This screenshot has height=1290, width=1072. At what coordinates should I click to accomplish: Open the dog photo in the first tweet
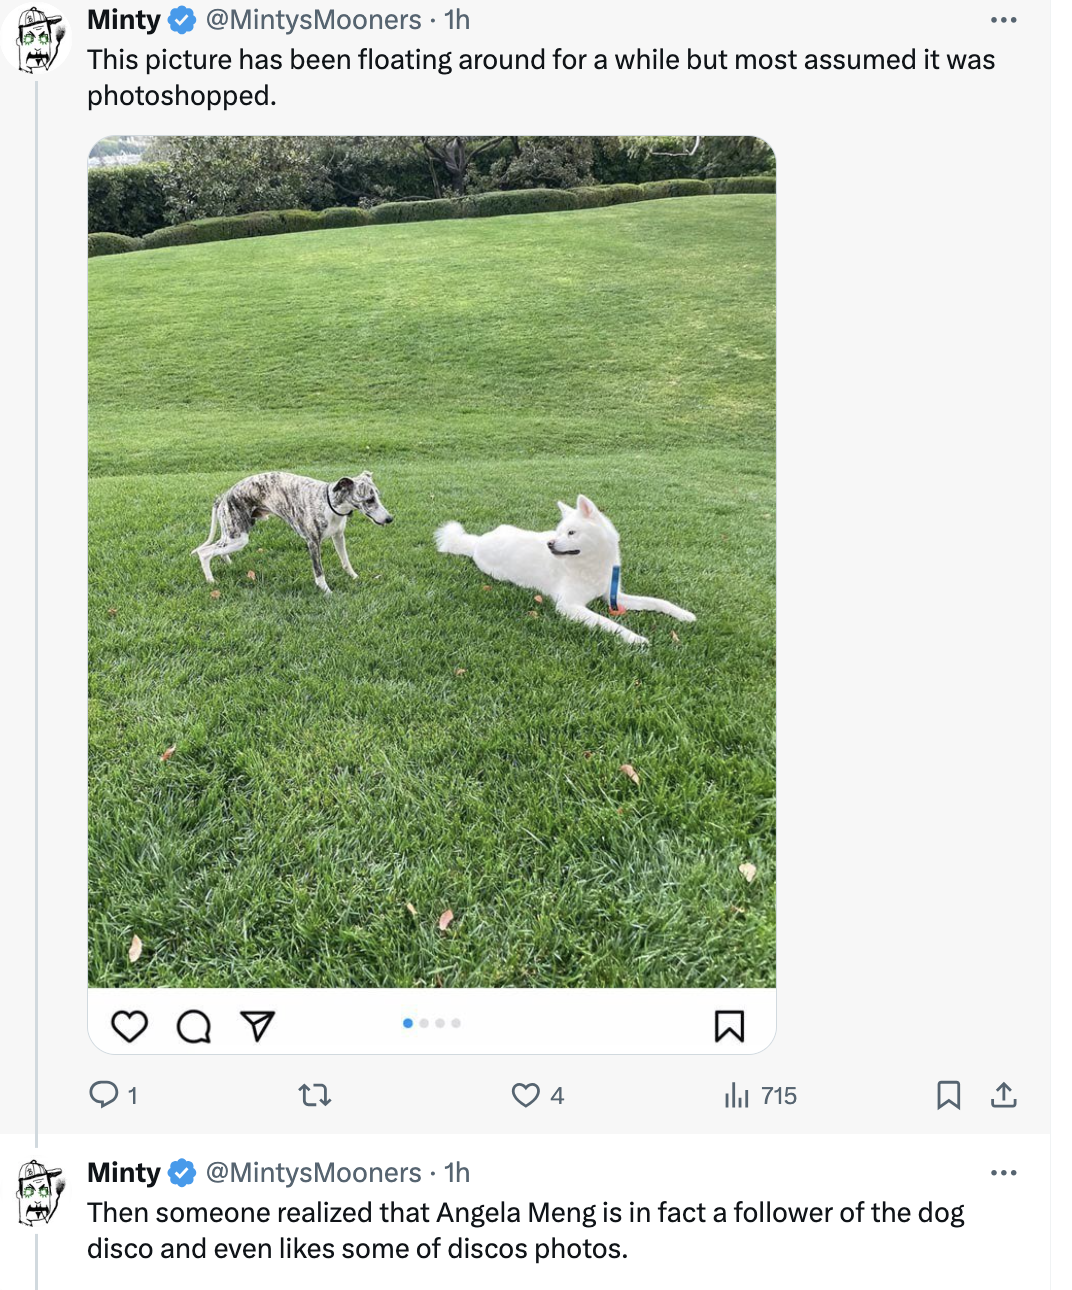[432, 562]
